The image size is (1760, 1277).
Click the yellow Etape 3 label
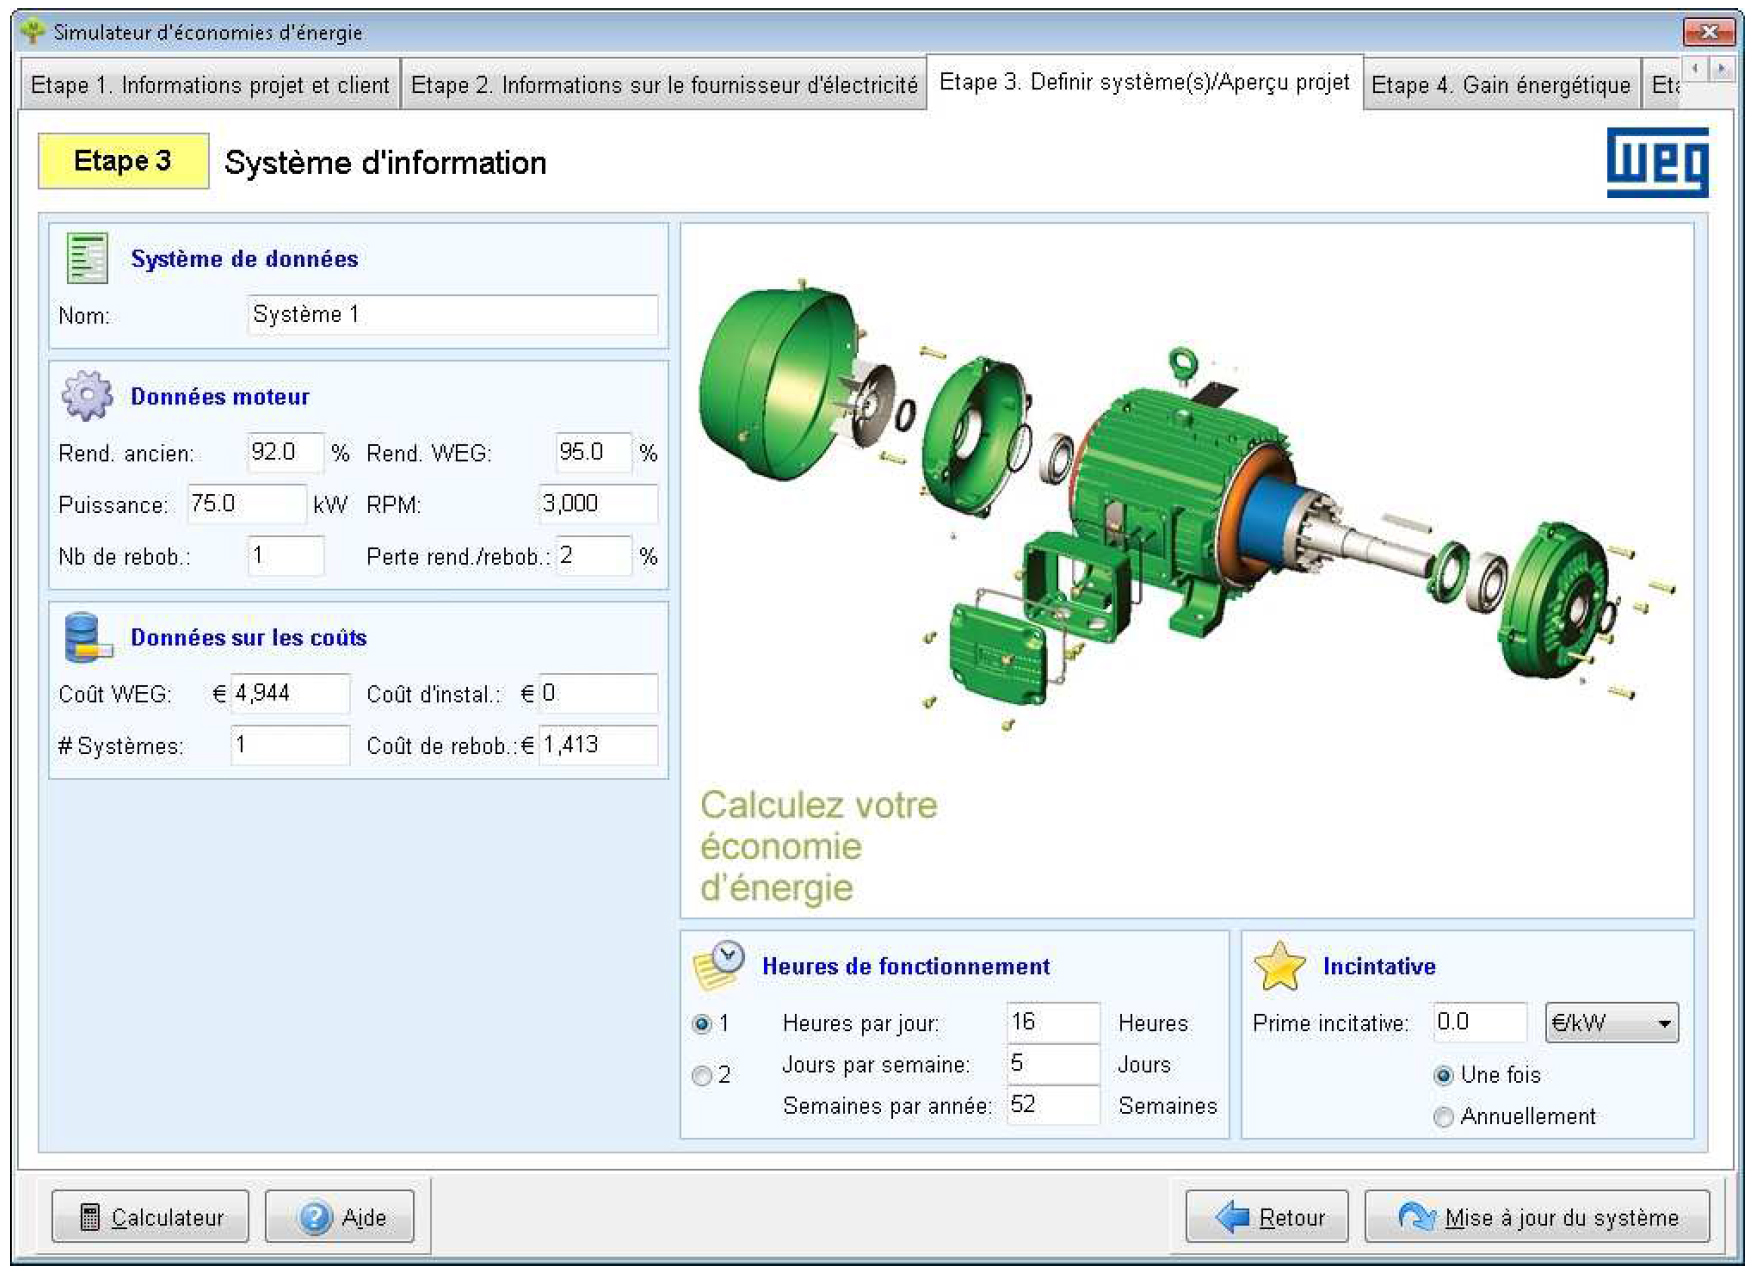(x=123, y=161)
